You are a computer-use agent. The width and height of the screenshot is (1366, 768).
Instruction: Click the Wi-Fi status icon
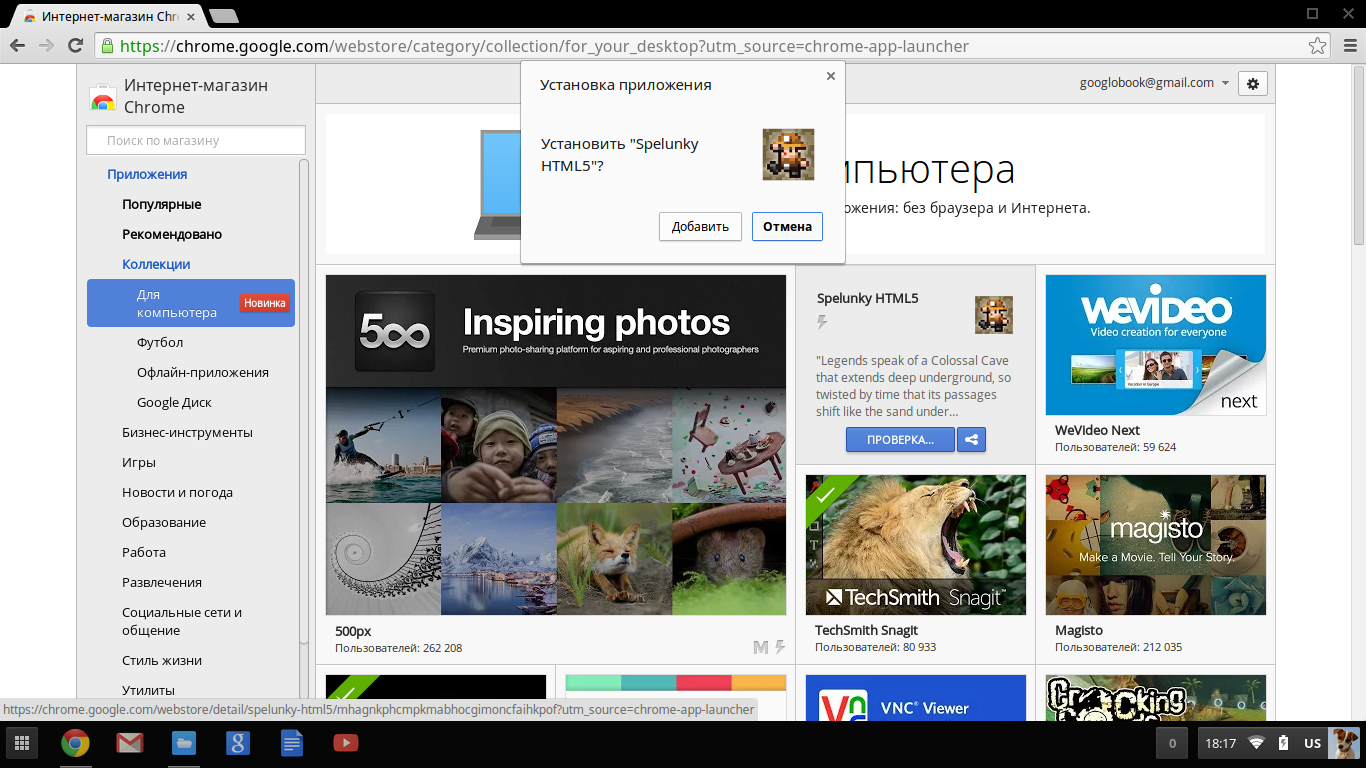pyautogui.click(x=1257, y=743)
